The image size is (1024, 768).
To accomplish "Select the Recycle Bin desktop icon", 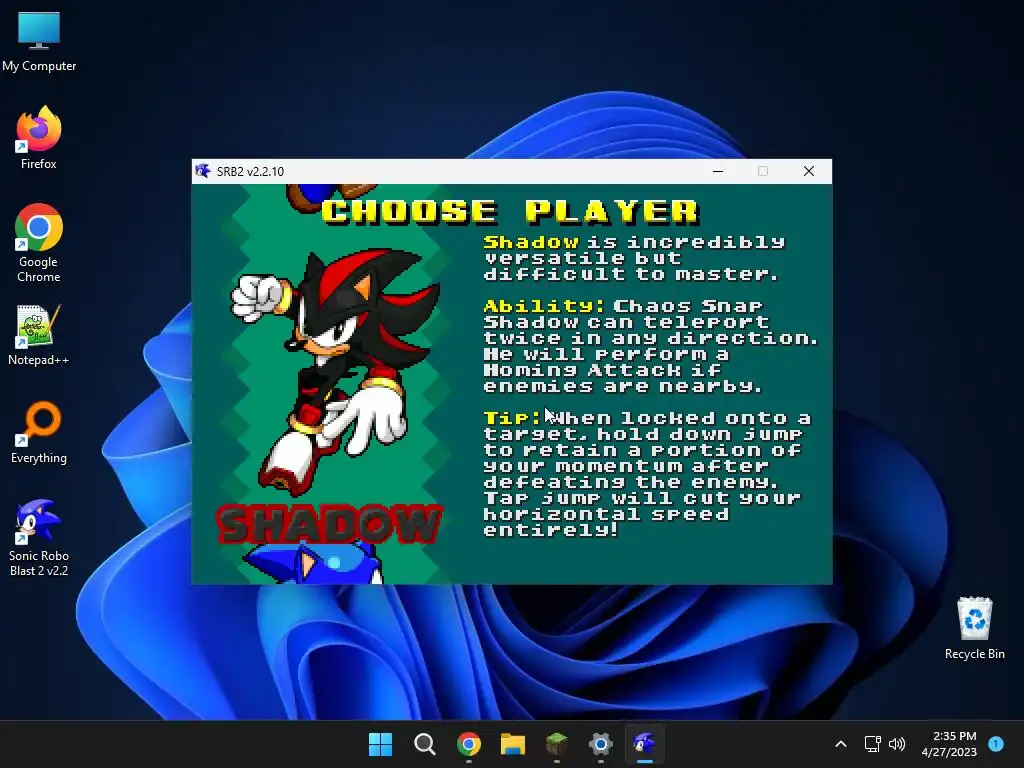I will tap(974, 628).
